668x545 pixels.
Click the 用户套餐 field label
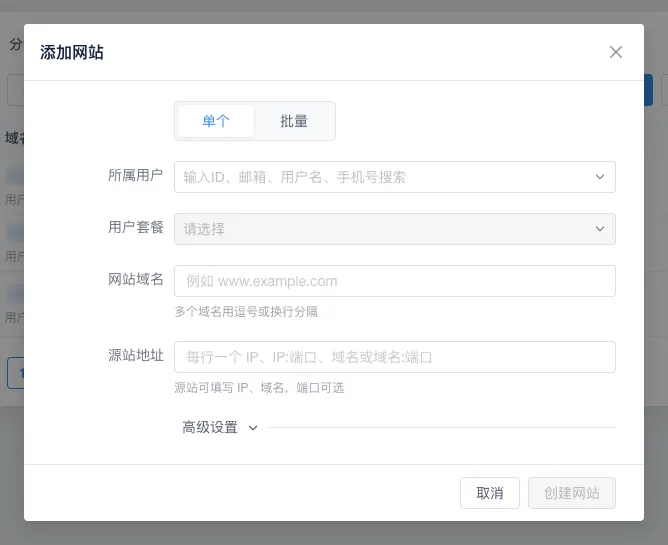tap(135, 227)
